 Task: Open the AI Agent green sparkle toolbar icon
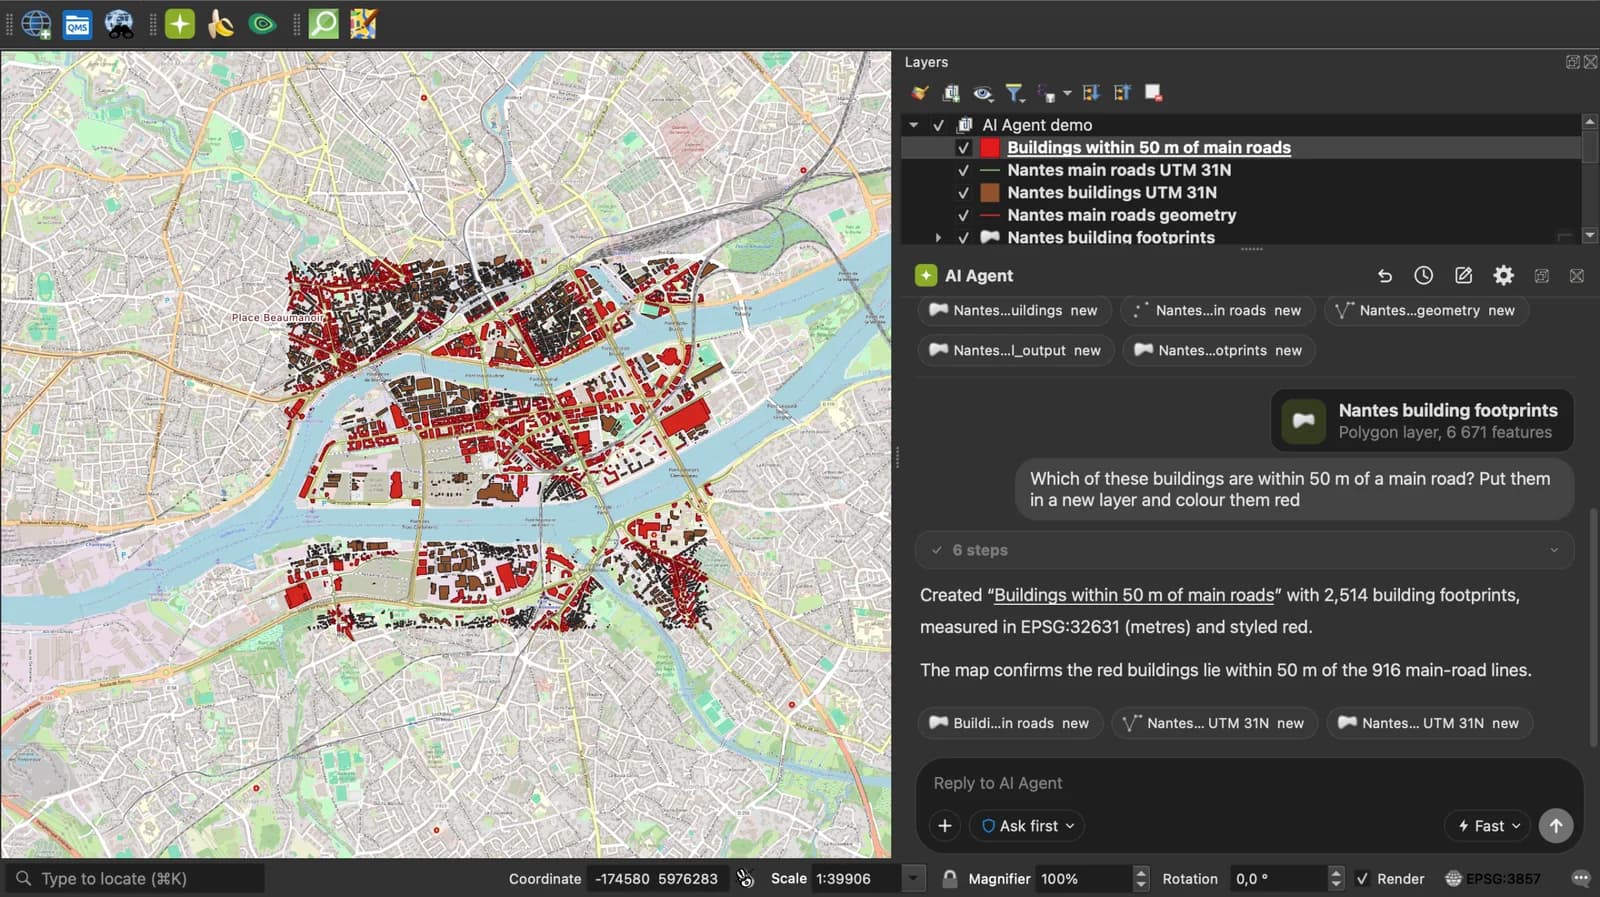pos(180,24)
